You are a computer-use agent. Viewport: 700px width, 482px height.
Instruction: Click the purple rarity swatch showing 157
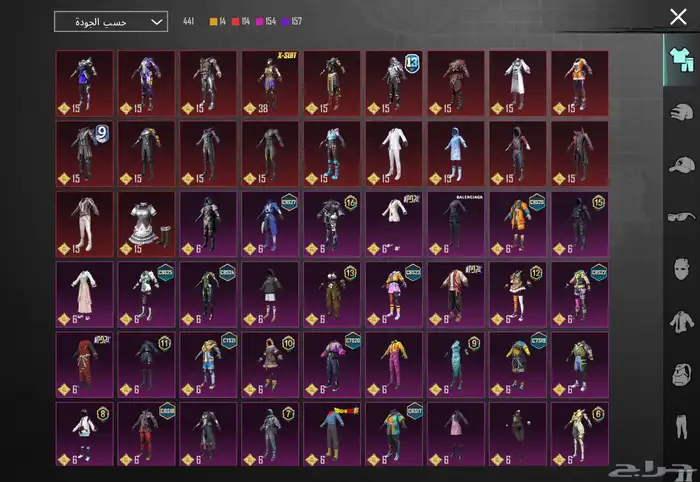pos(291,21)
